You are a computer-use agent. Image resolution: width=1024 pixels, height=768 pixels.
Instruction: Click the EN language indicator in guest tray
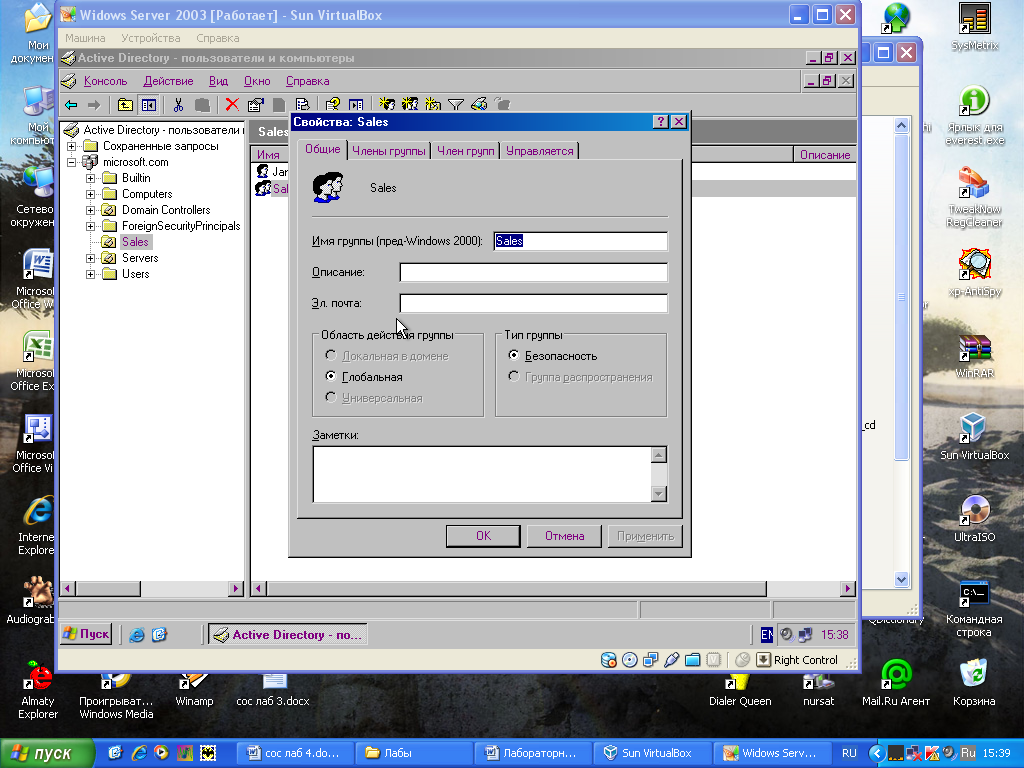point(767,635)
